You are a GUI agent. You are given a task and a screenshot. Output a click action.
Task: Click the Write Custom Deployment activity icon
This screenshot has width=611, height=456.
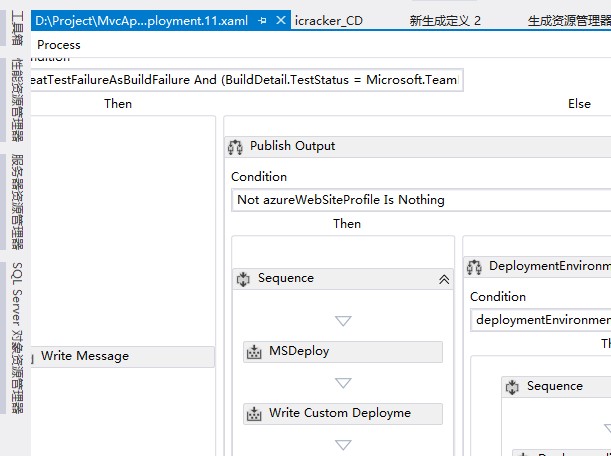[x=254, y=414]
